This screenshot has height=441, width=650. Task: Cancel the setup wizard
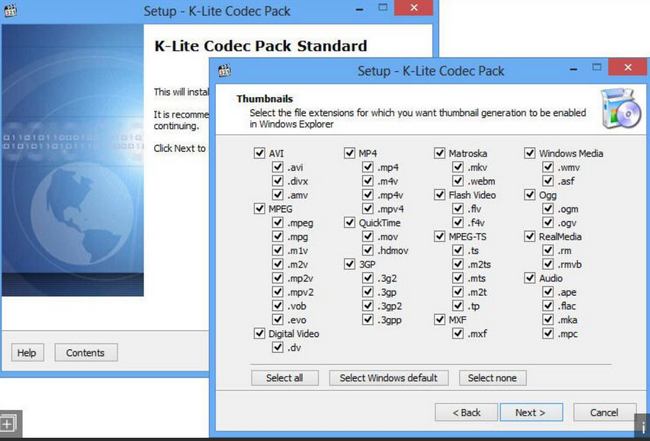pos(604,412)
